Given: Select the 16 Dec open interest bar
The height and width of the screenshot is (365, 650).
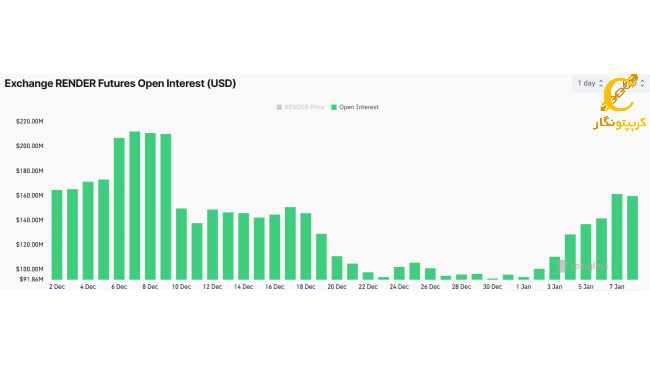Looking at the screenshot, I should coord(274,247).
